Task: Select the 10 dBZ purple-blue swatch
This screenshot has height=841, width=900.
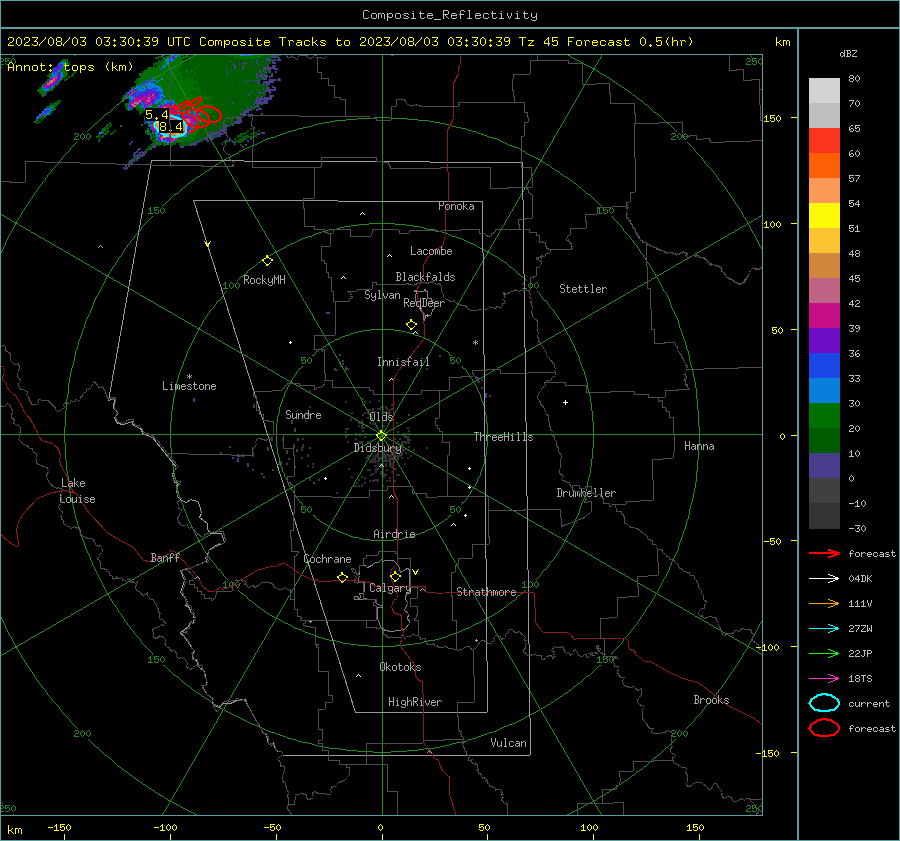Action: pyautogui.click(x=824, y=466)
